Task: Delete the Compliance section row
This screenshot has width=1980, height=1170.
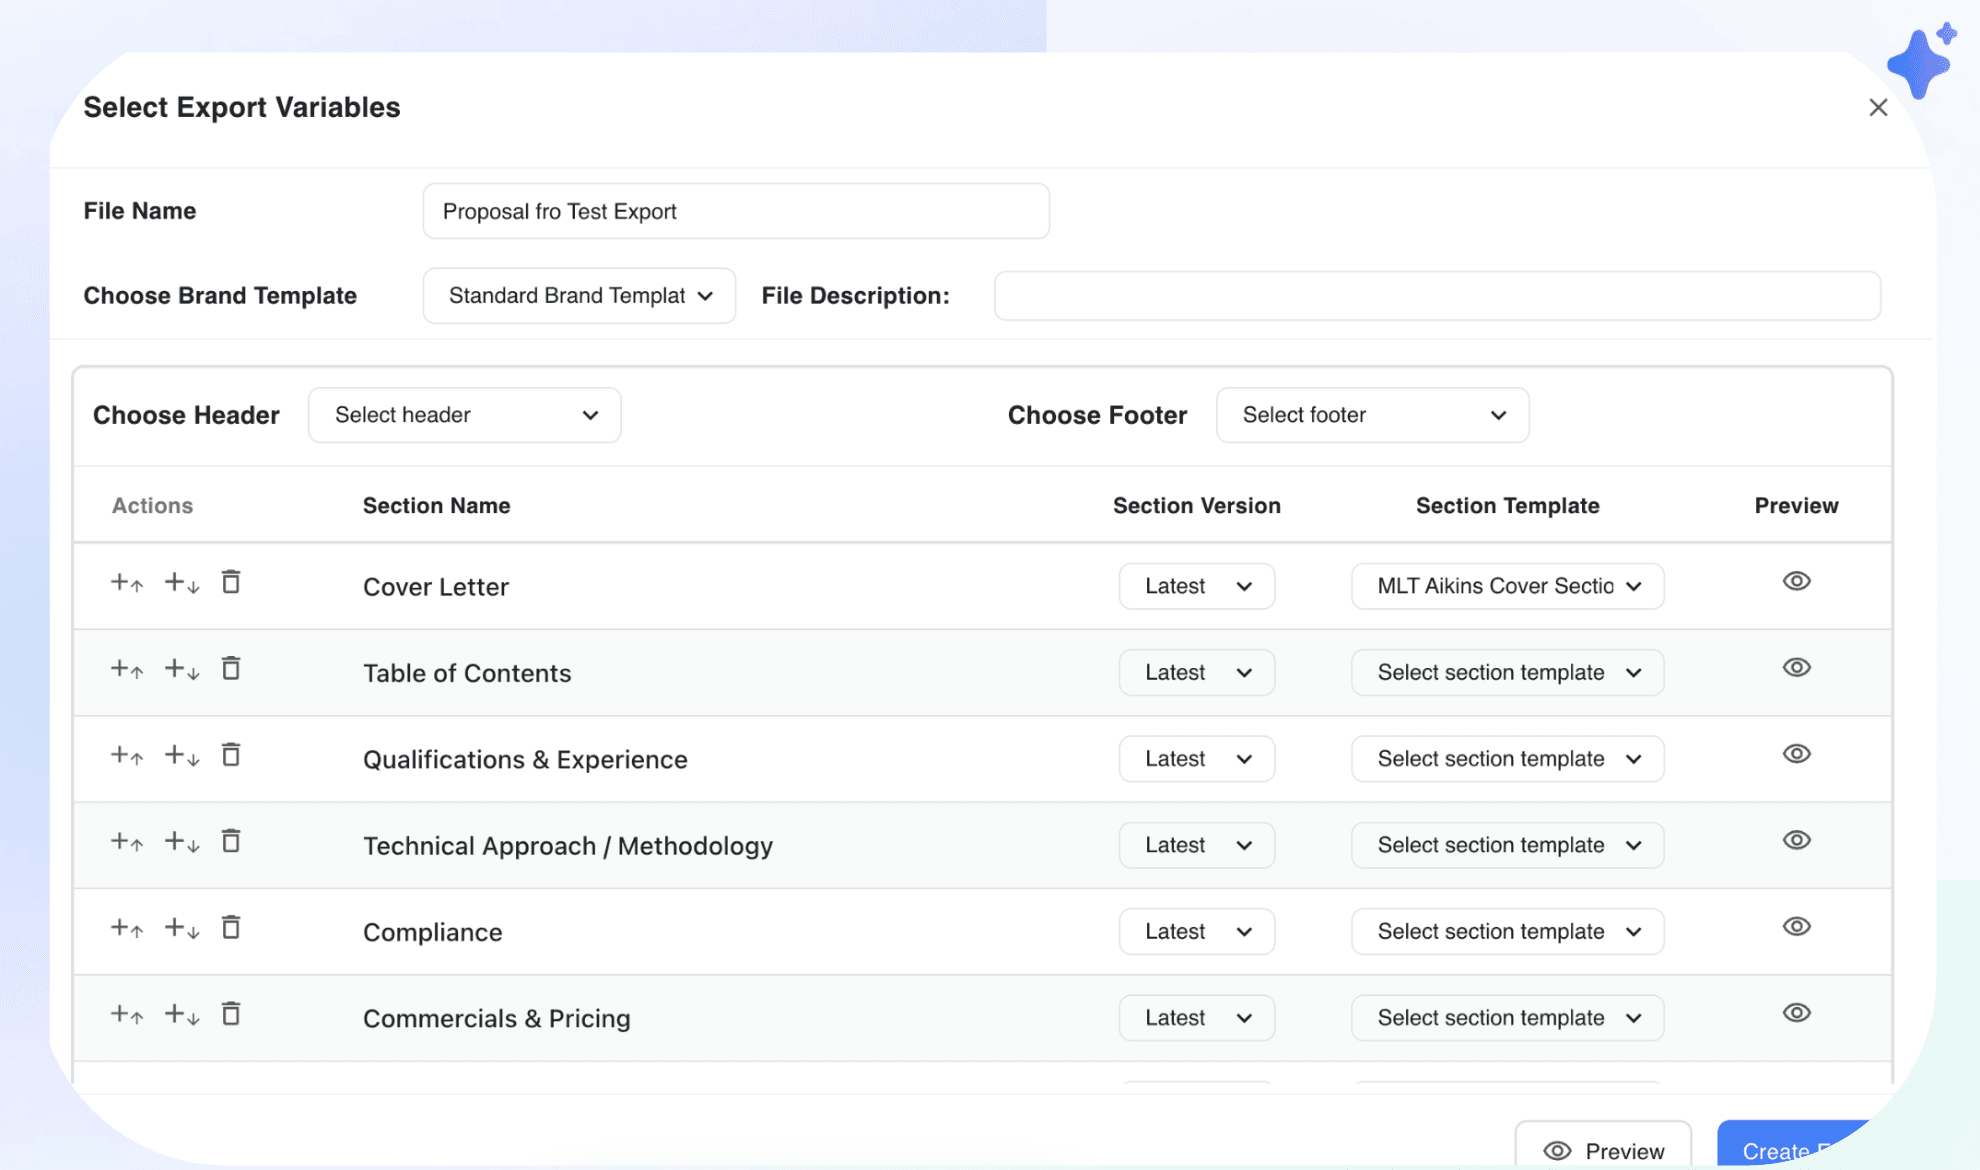Action: point(231,928)
